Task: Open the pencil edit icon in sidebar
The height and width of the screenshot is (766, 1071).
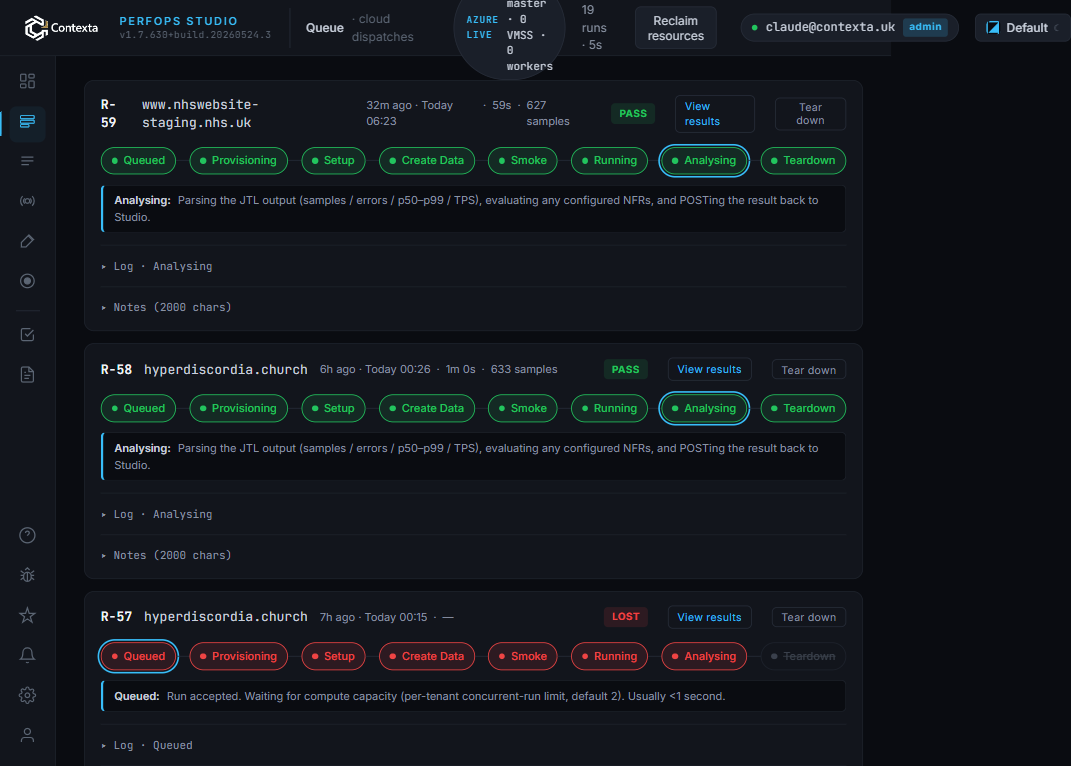Action: coord(27,241)
